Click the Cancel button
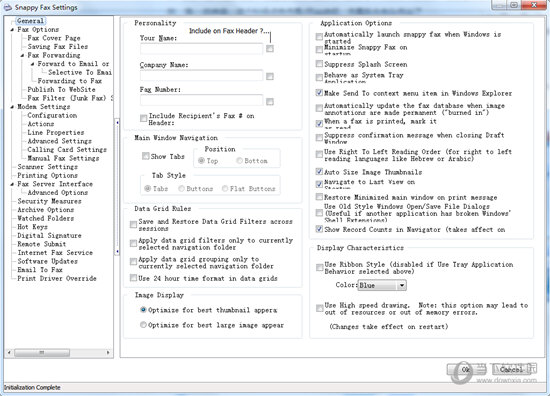Screen dimensions: 550x396 click(511, 370)
